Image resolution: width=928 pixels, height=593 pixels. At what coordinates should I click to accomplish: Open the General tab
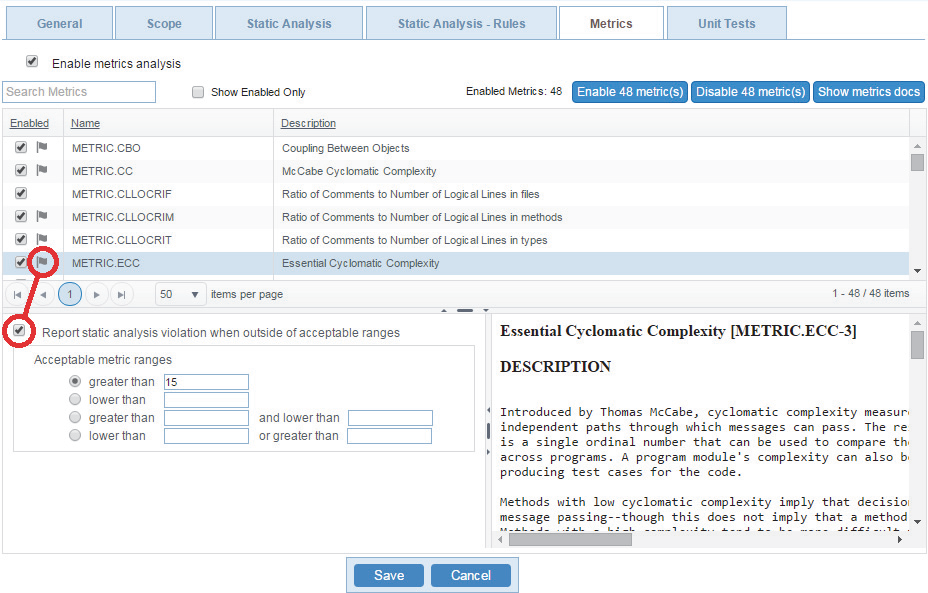59,23
